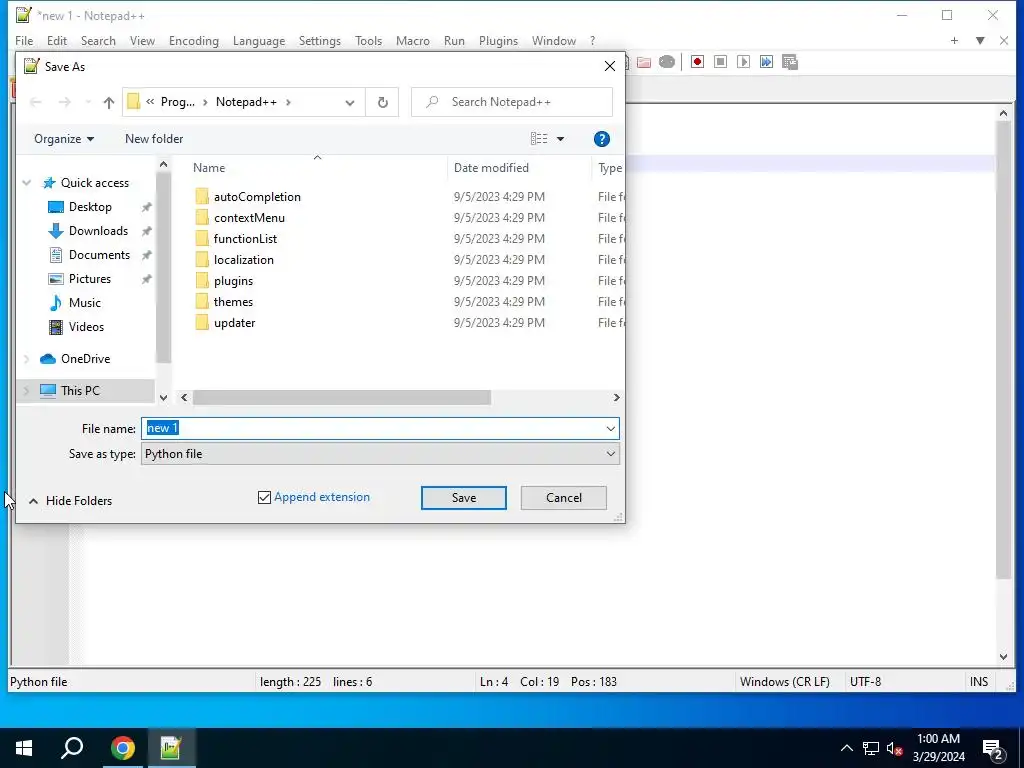Collapse folder pane with Hide Folders
Viewport: 1024px width, 768px height.
click(71, 501)
